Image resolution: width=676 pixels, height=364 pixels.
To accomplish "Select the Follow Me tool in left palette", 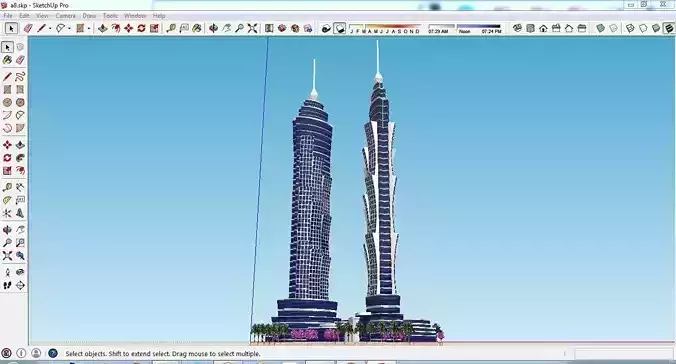I will coord(20,158).
